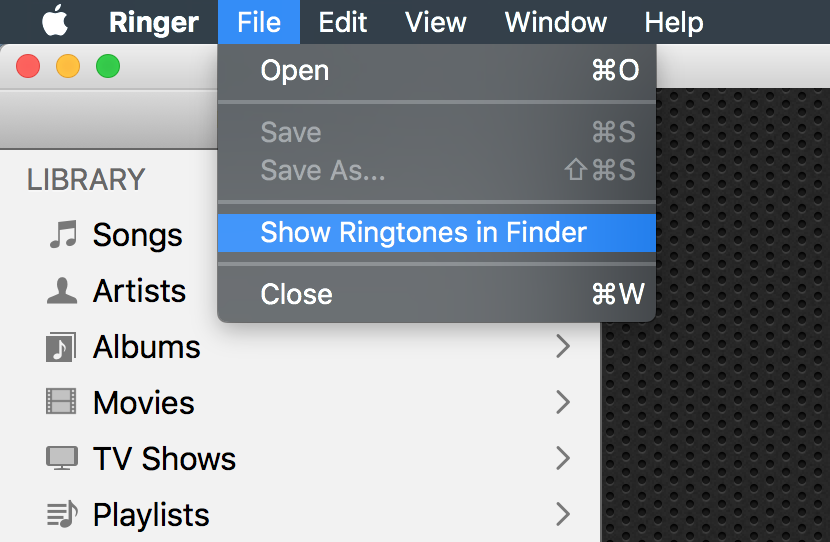Expand the Playlists row chevron
The image size is (830, 542).
click(563, 515)
